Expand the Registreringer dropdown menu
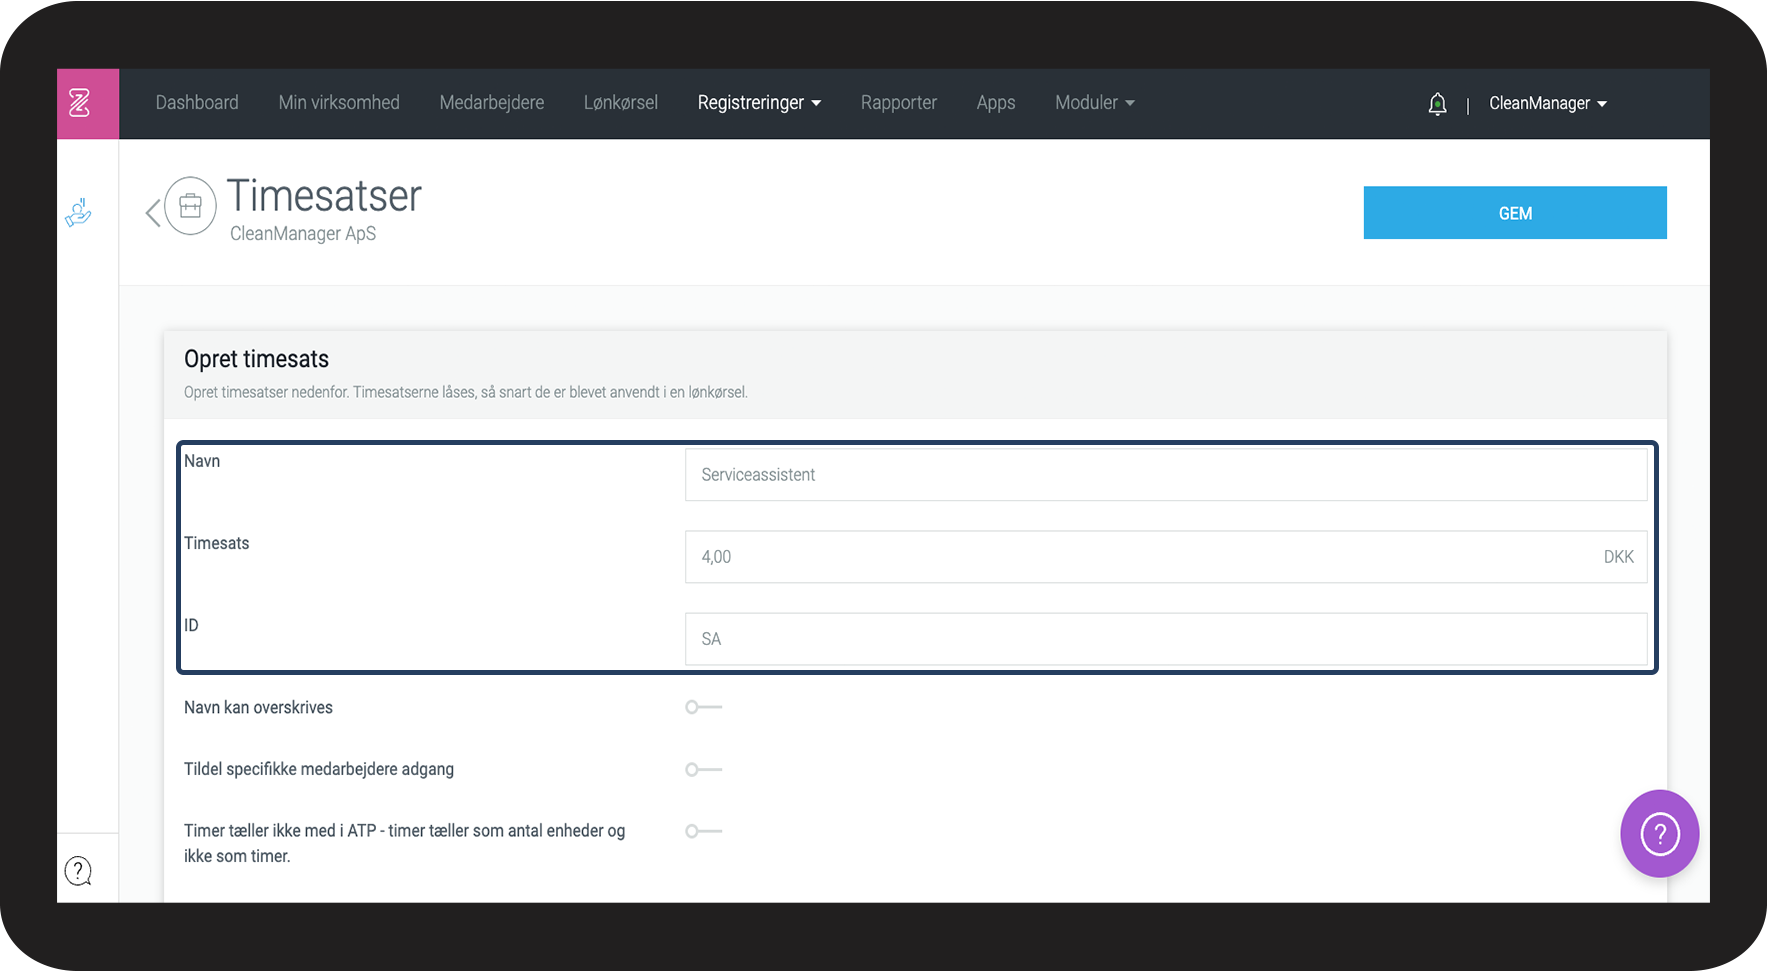The width and height of the screenshot is (1767, 971). pos(759,103)
